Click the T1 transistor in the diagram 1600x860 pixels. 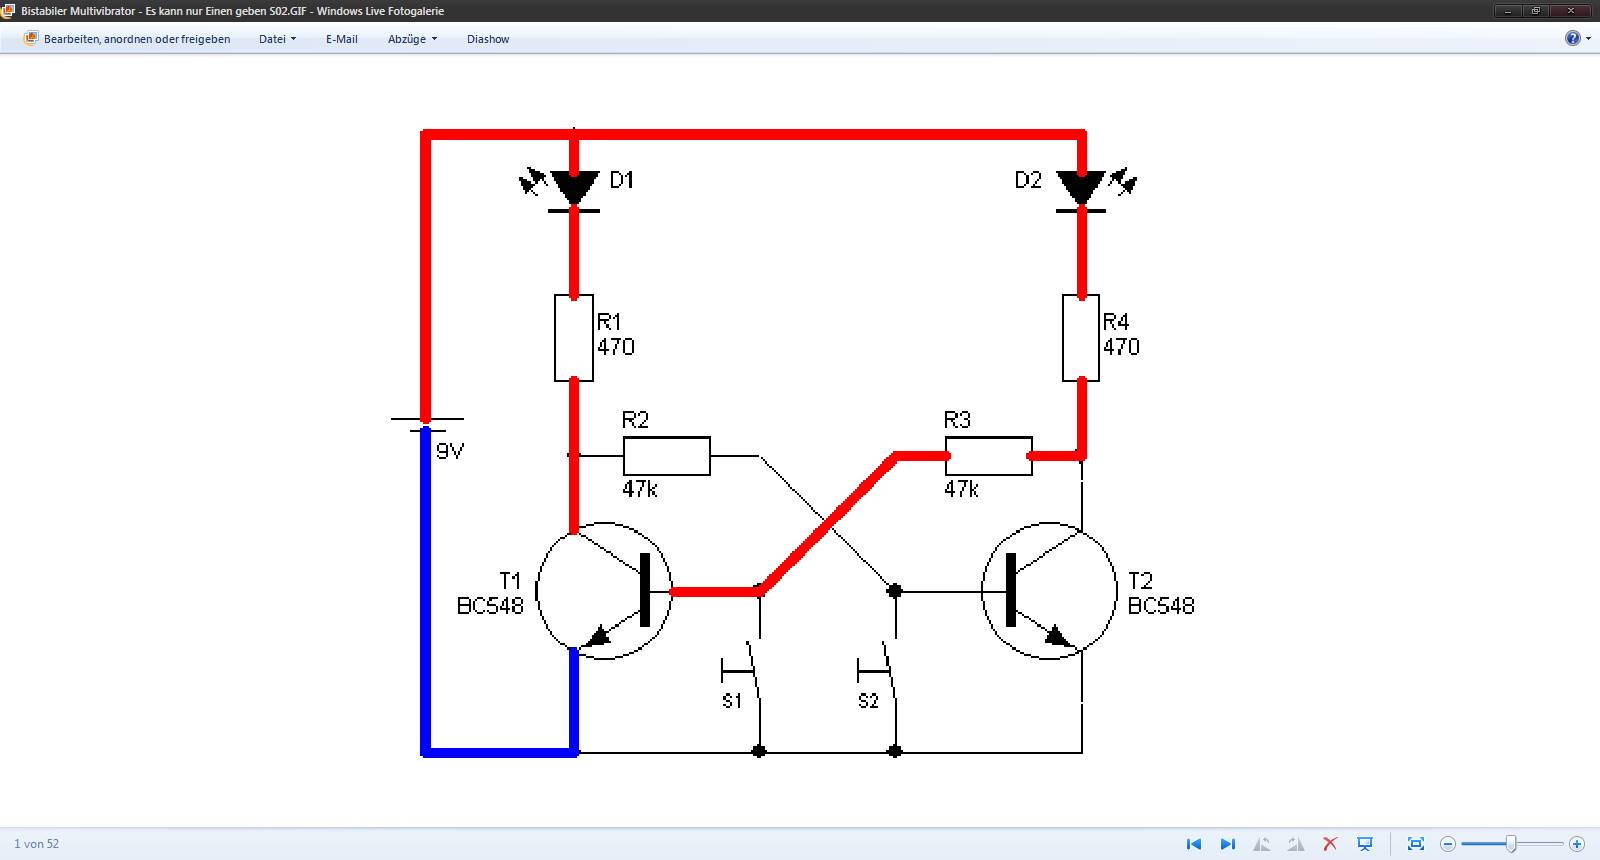pyautogui.click(x=604, y=591)
